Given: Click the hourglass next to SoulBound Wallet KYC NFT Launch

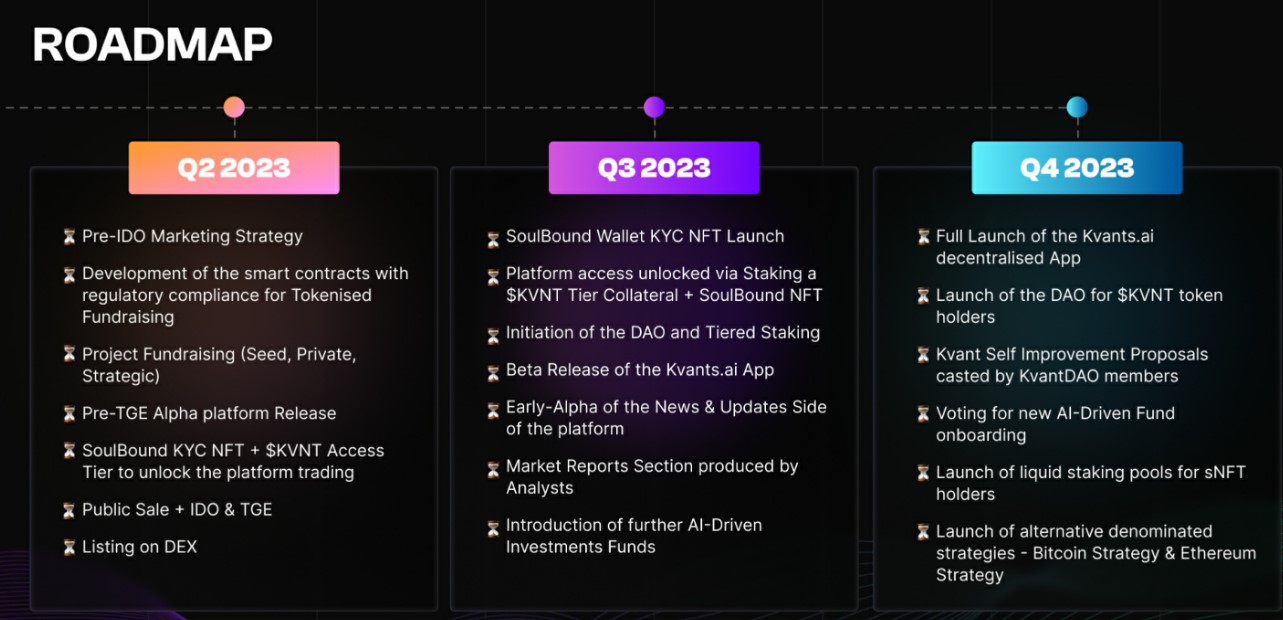Looking at the screenshot, I should coord(493,239).
